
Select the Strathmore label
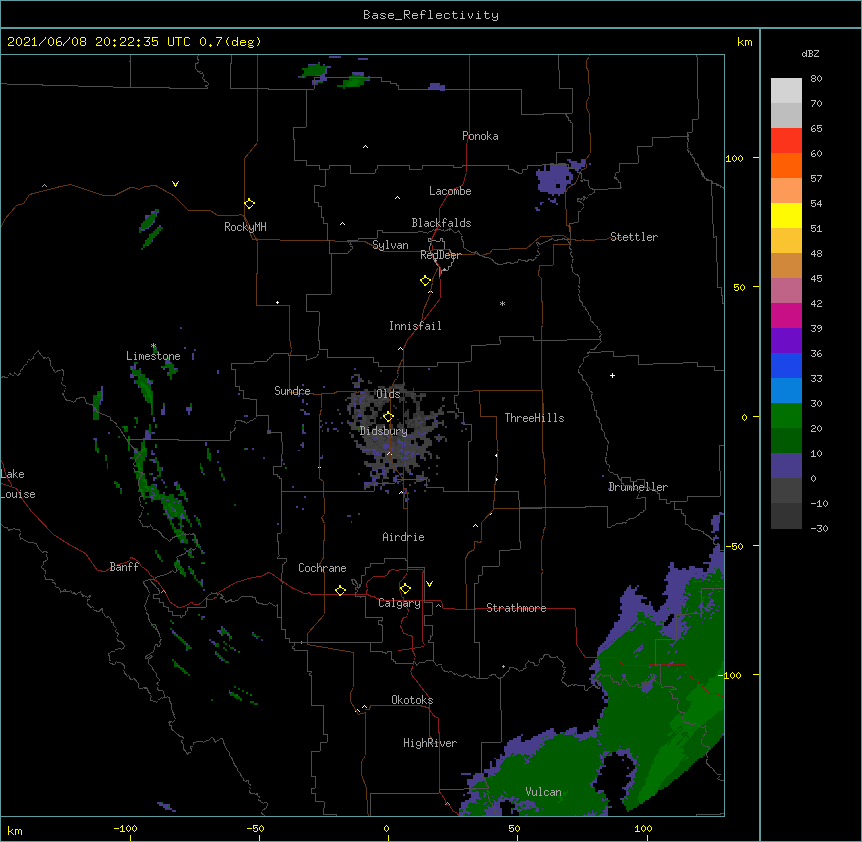click(x=516, y=608)
